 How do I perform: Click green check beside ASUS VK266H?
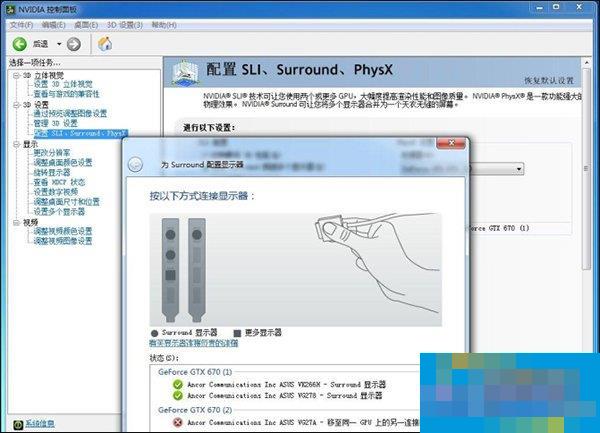pyautogui.click(x=178, y=384)
